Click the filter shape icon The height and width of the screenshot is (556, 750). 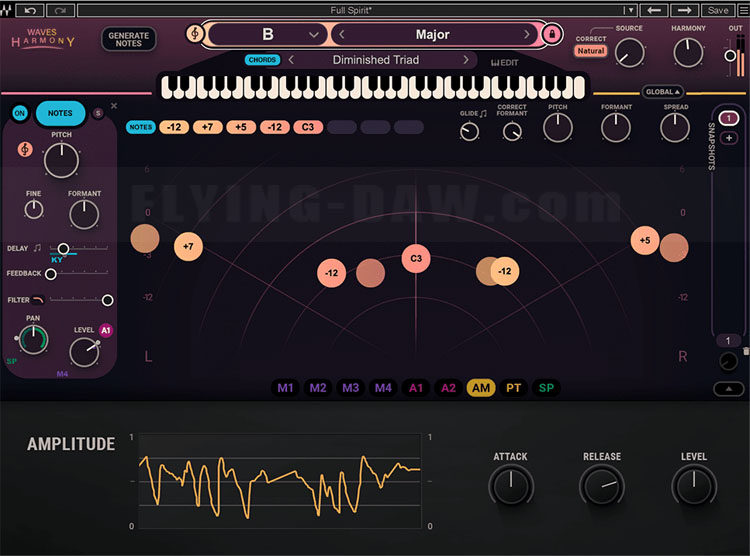38,300
